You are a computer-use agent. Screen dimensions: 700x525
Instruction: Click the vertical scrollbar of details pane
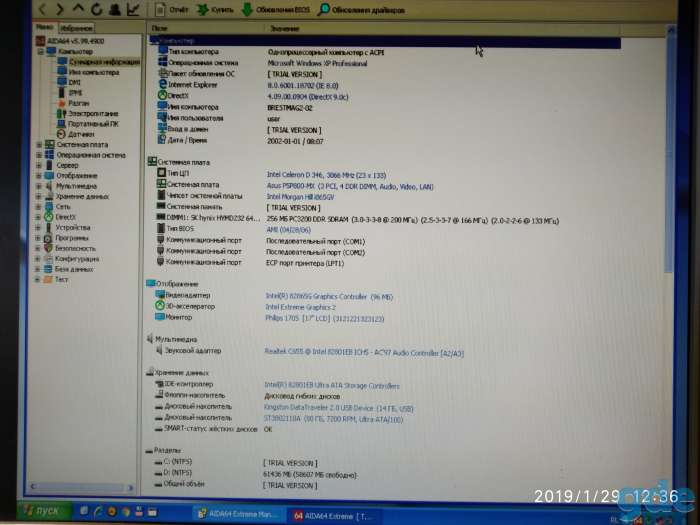(670, 259)
